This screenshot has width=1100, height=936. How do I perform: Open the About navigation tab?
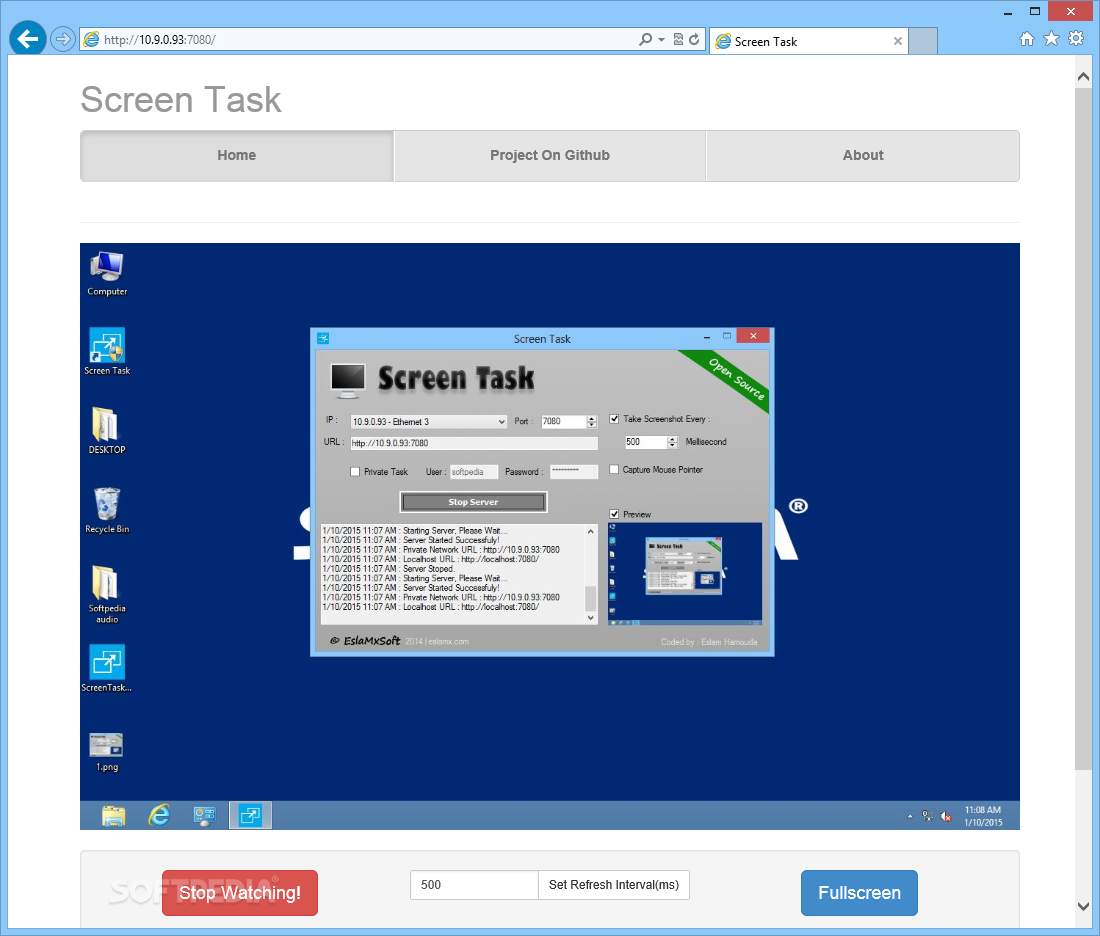coord(863,155)
